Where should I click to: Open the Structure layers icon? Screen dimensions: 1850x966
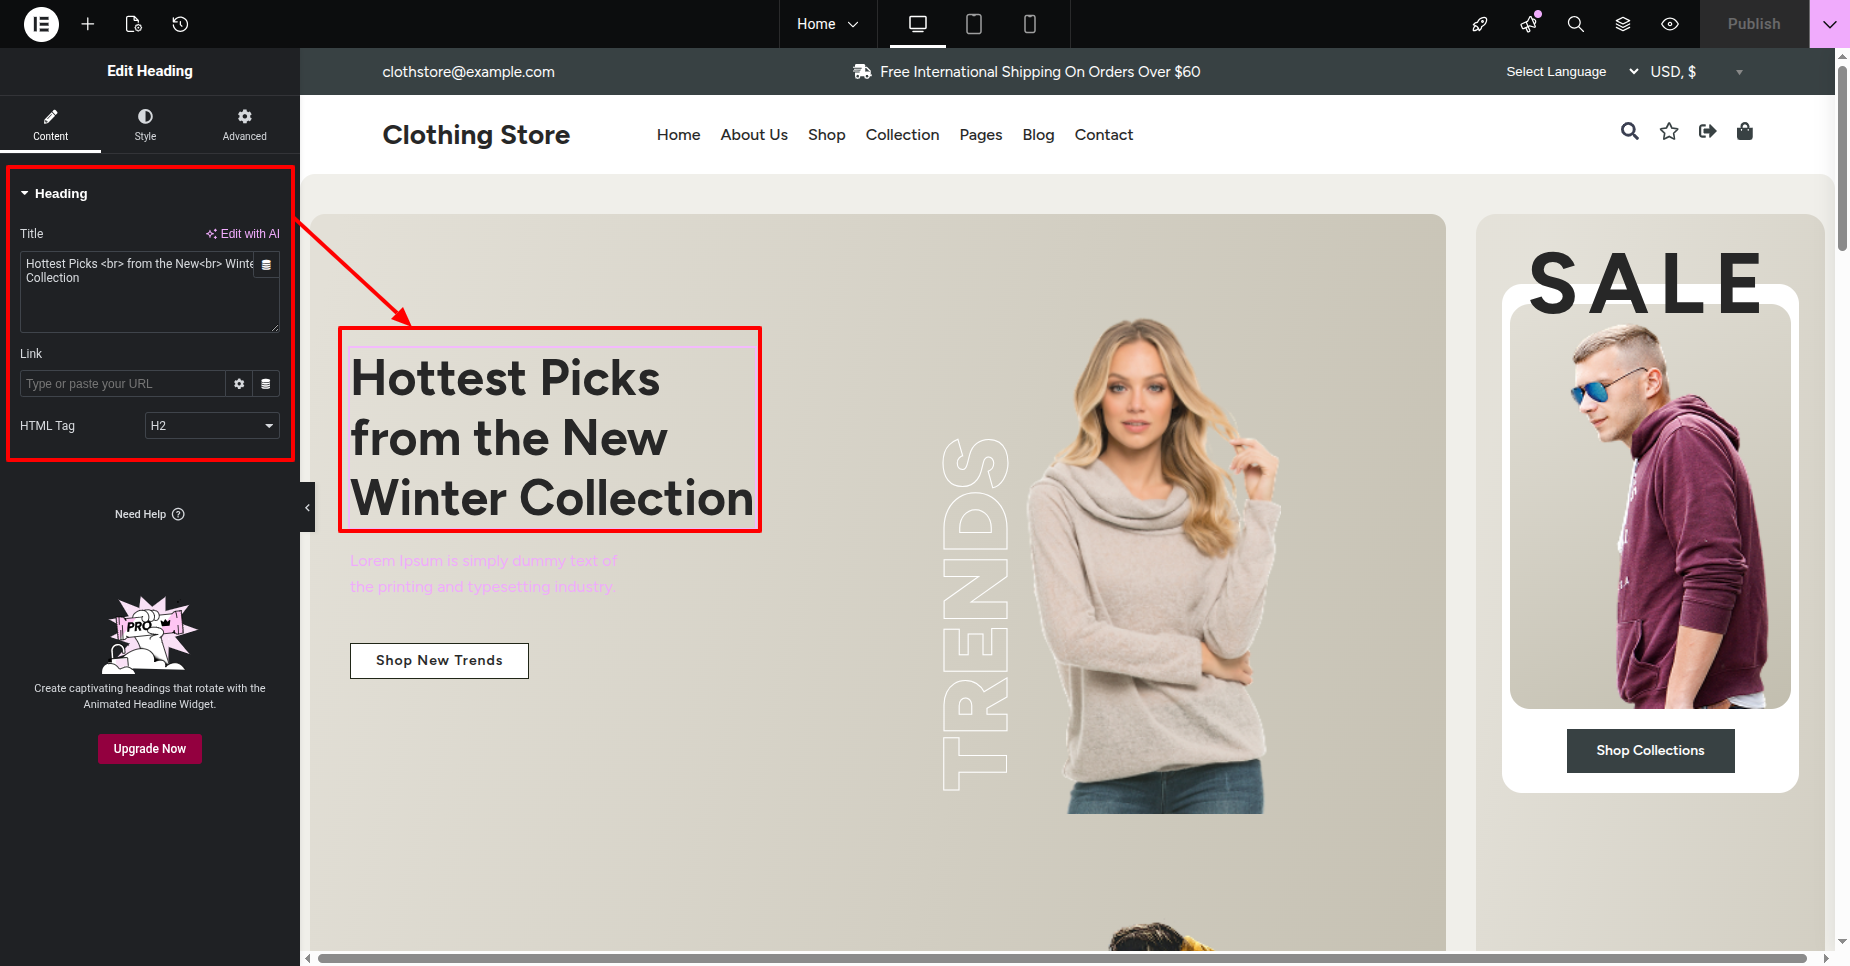(1623, 24)
